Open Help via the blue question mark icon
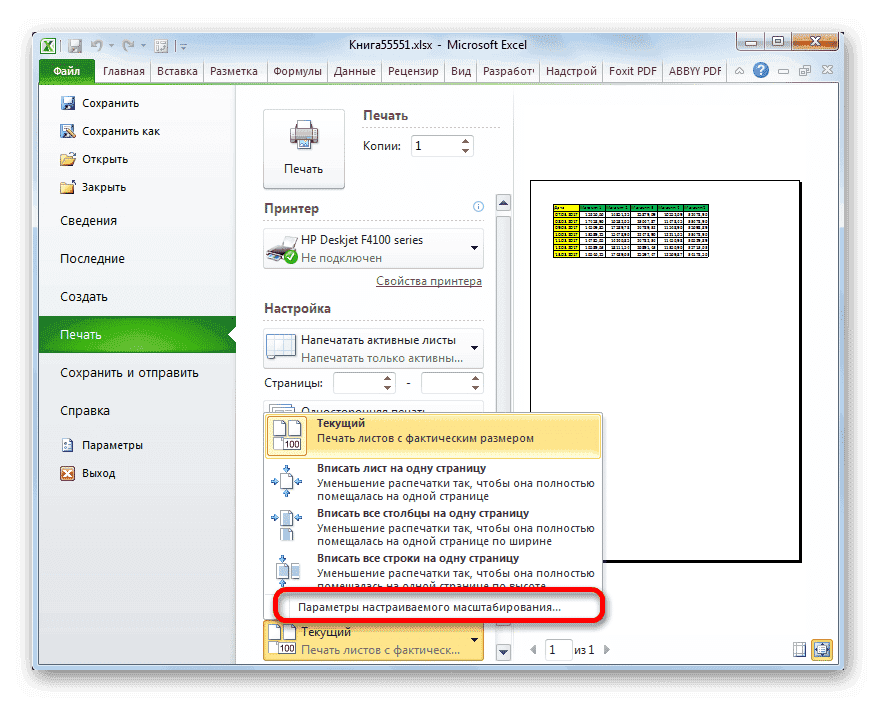Screen dimensions: 876x702 761,70
